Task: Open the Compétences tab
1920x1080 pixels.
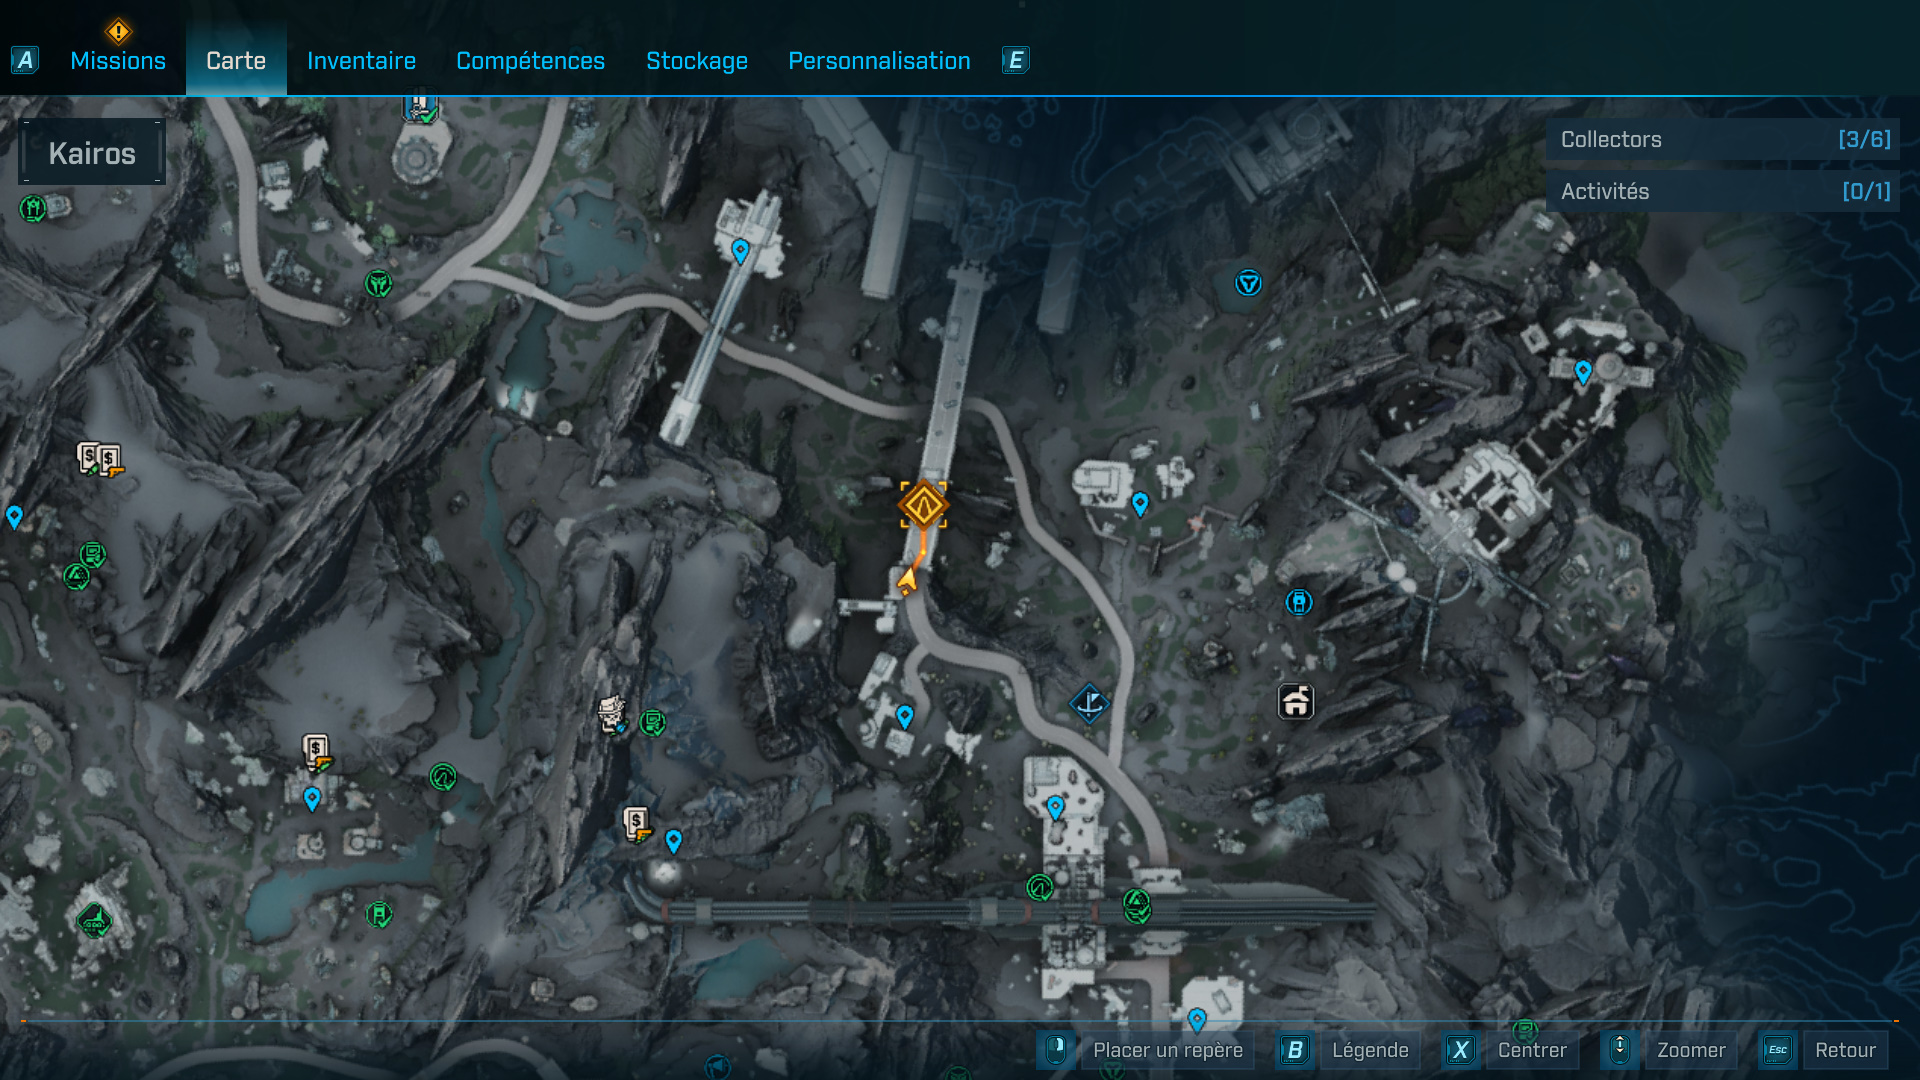Action: pyautogui.click(x=530, y=61)
